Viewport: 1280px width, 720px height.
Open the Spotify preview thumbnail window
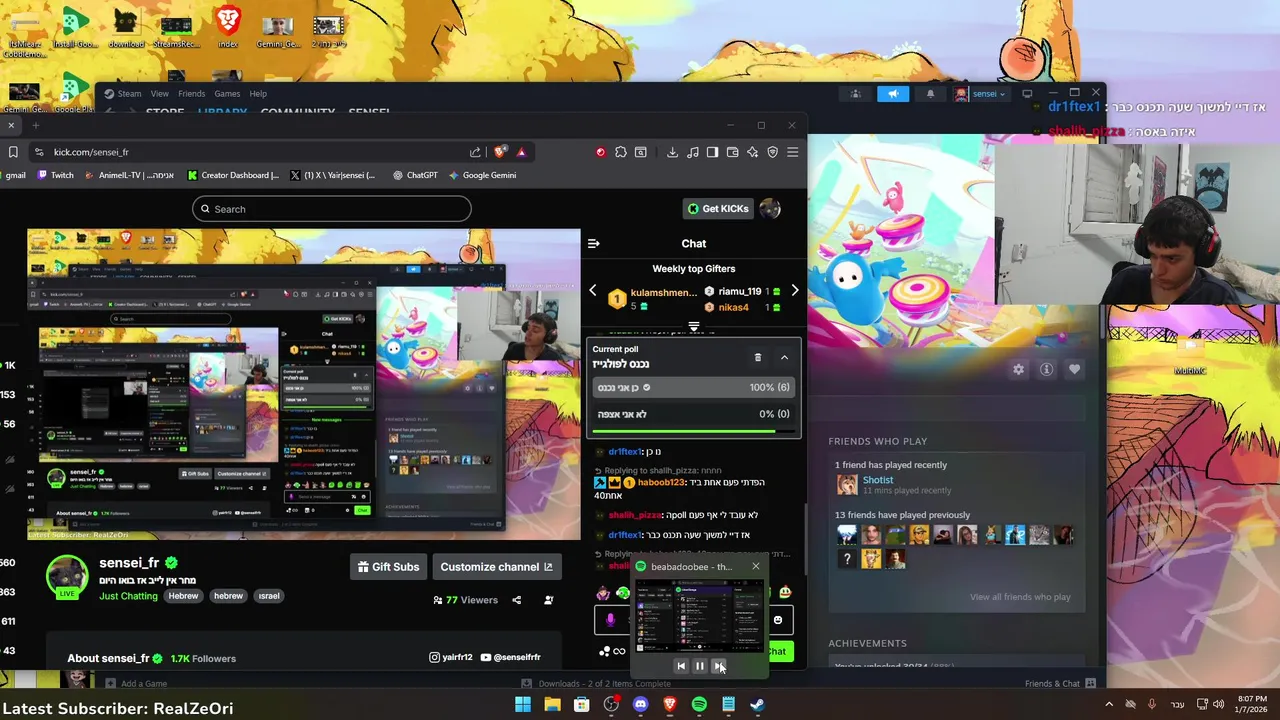click(x=699, y=615)
